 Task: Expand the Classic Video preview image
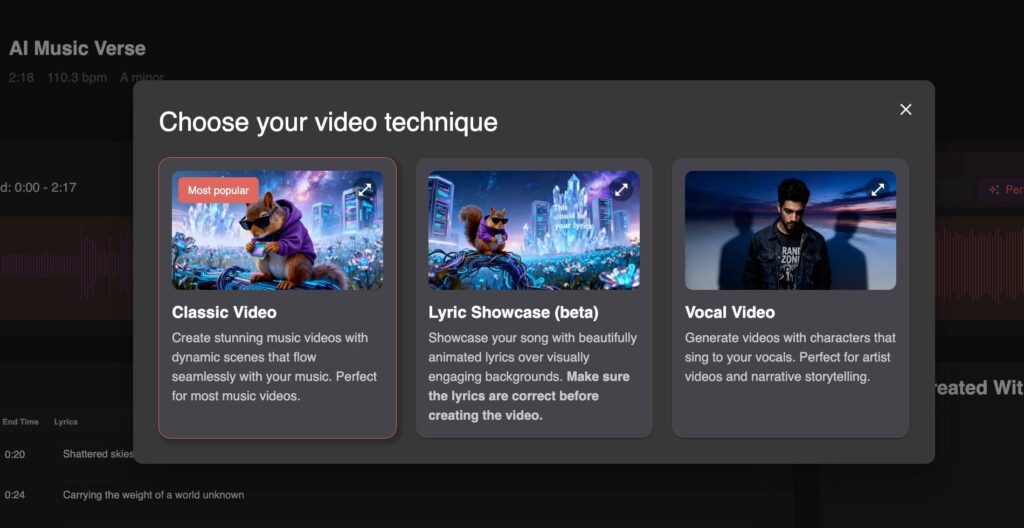(x=365, y=190)
